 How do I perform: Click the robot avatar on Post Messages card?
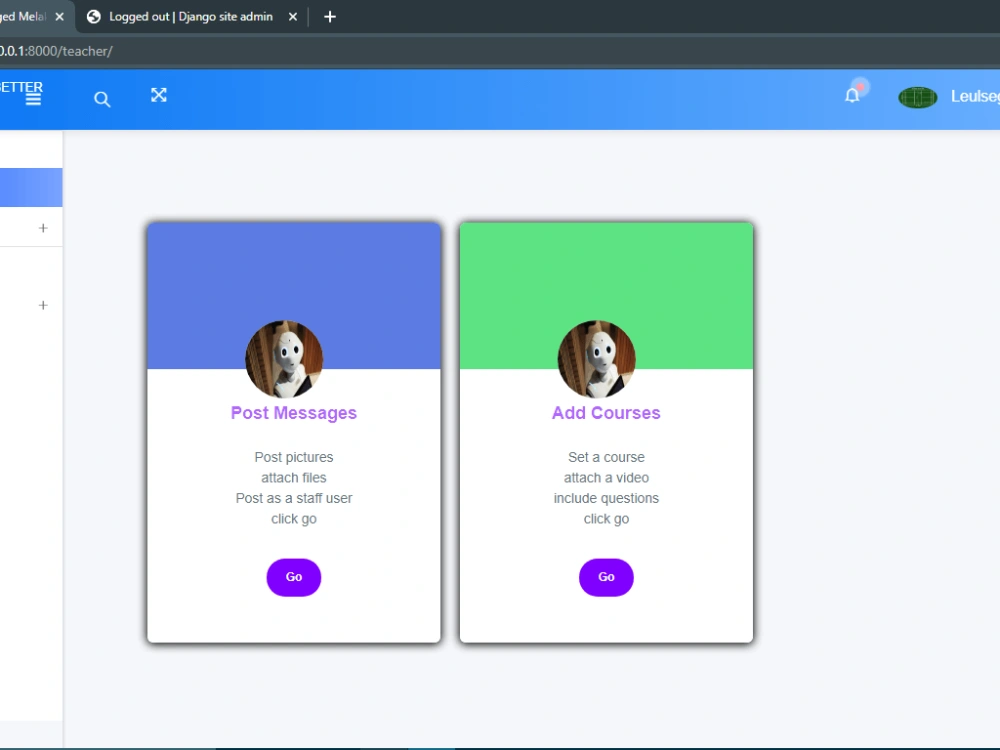[x=284, y=359]
